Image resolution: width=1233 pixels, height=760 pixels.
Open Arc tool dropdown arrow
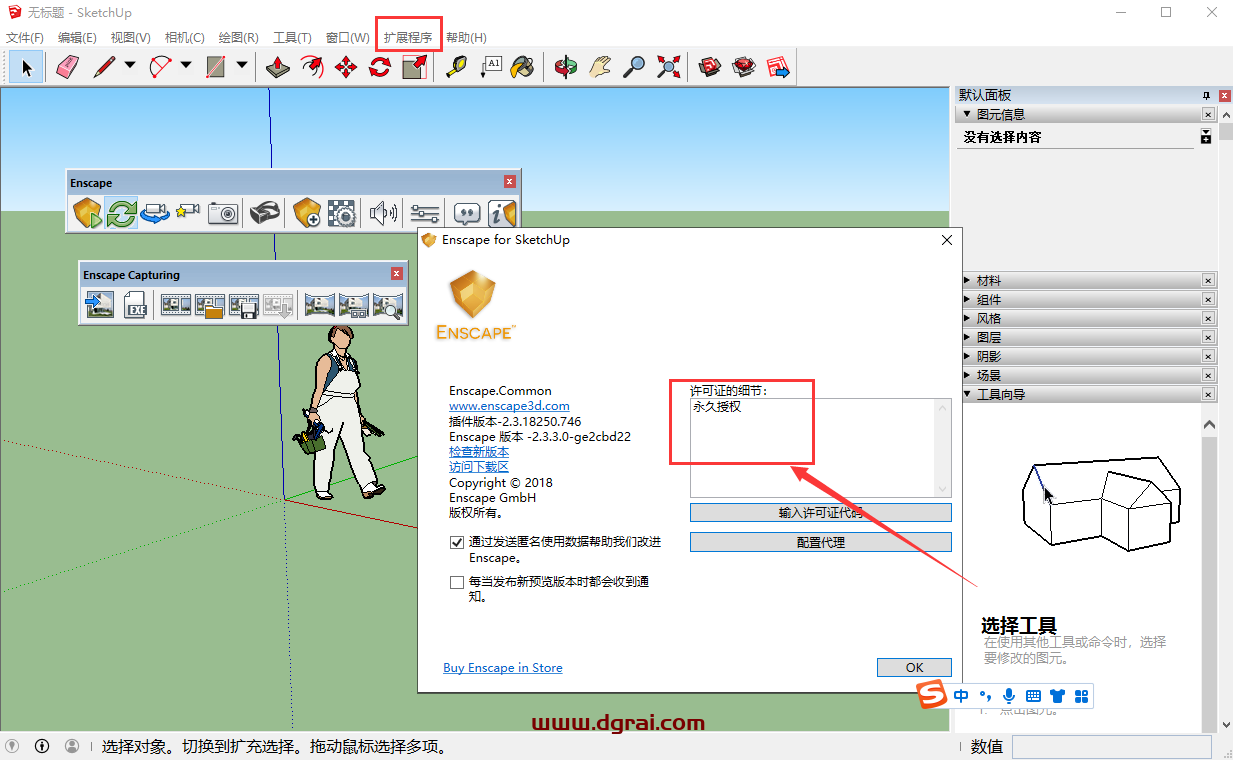pyautogui.click(x=186, y=67)
